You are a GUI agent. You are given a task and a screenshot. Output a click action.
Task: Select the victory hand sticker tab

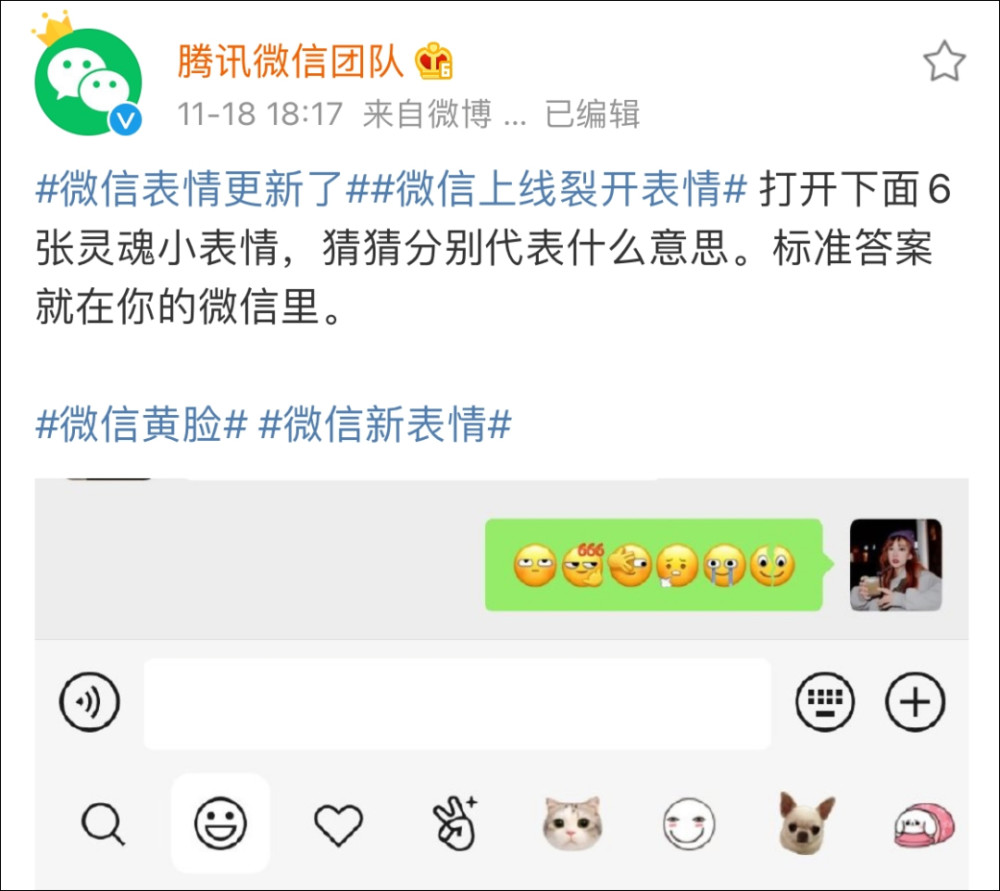point(455,823)
